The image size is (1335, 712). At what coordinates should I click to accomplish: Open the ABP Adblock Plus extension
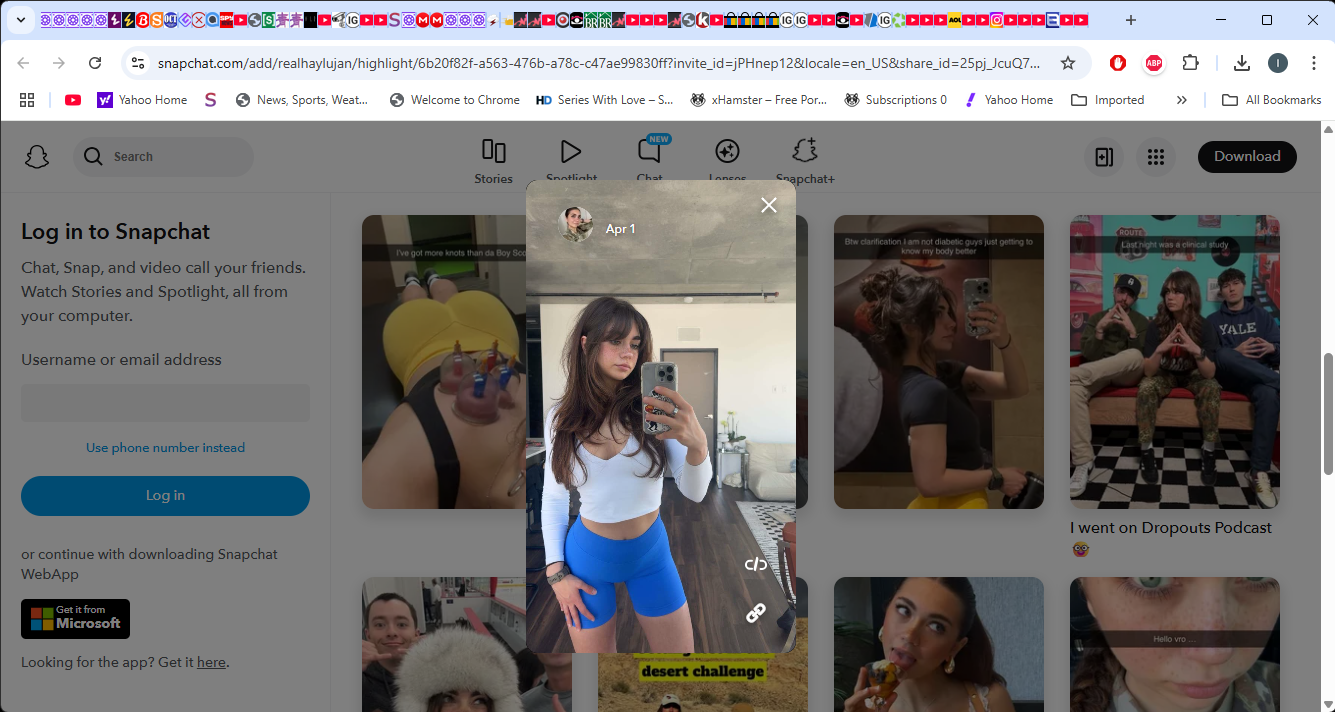tap(1153, 63)
